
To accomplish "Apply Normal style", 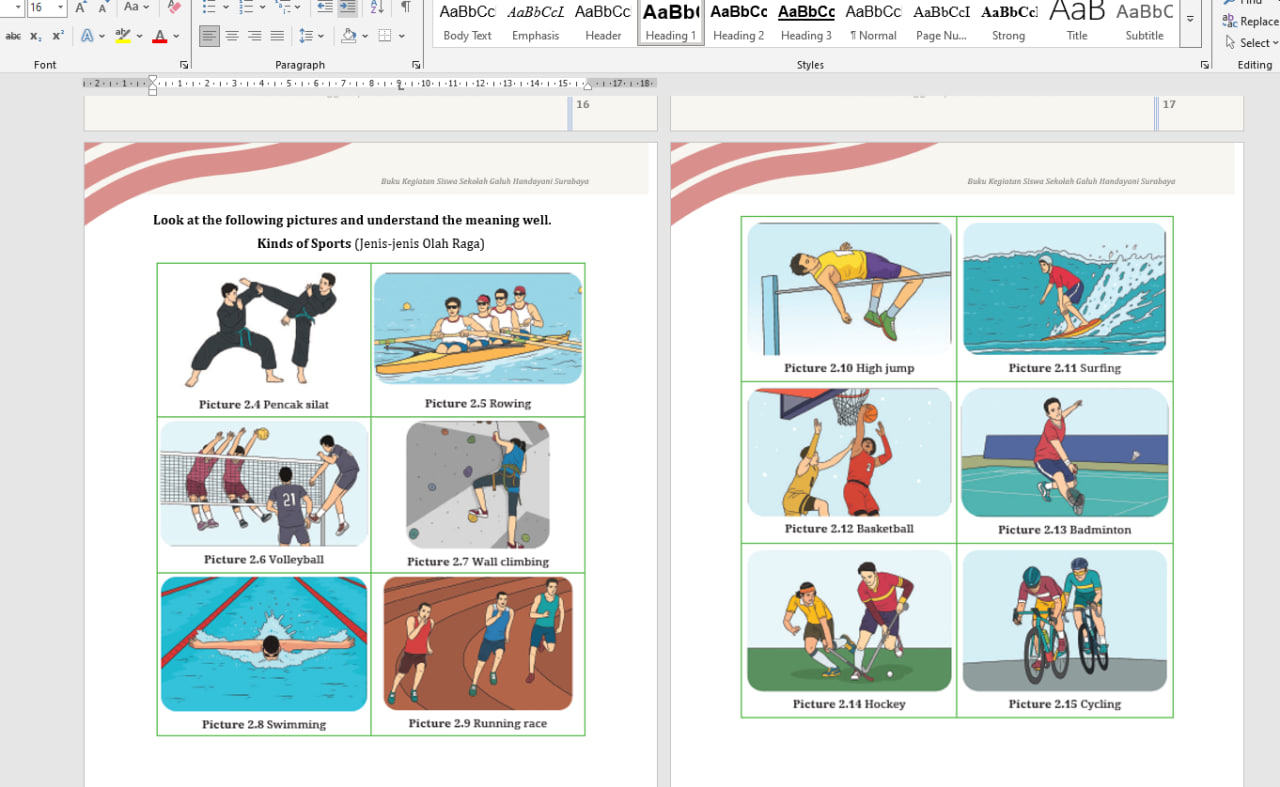I will (x=873, y=22).
